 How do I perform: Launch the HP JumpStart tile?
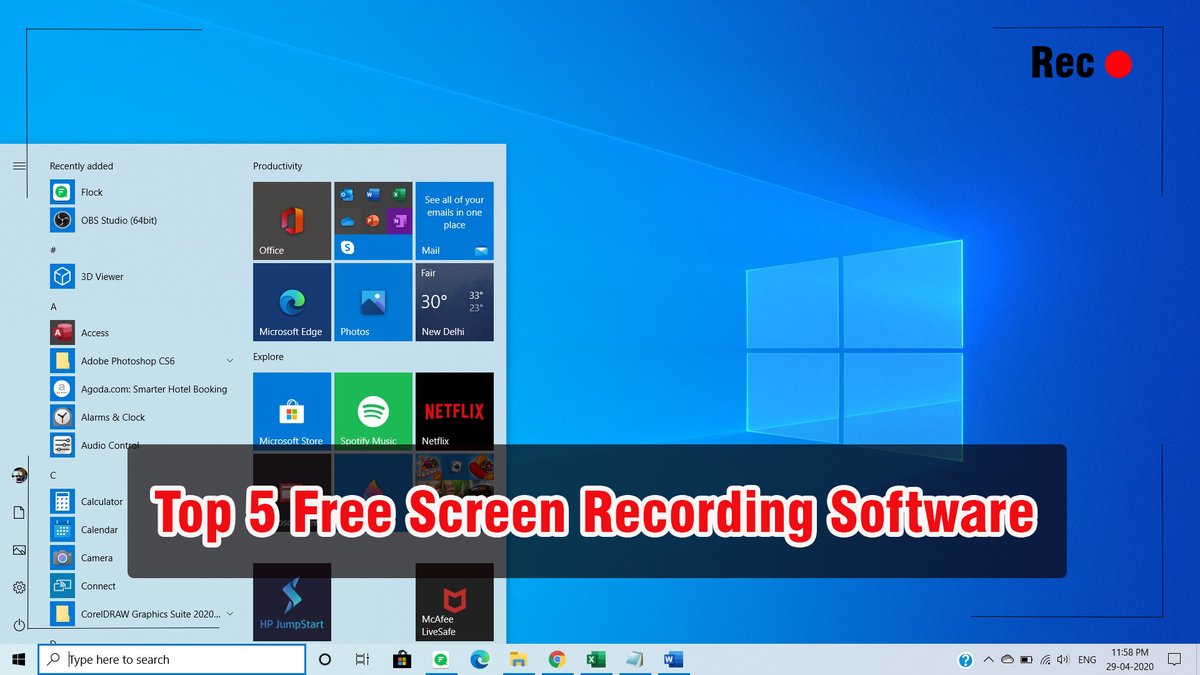tap(292, 602)
